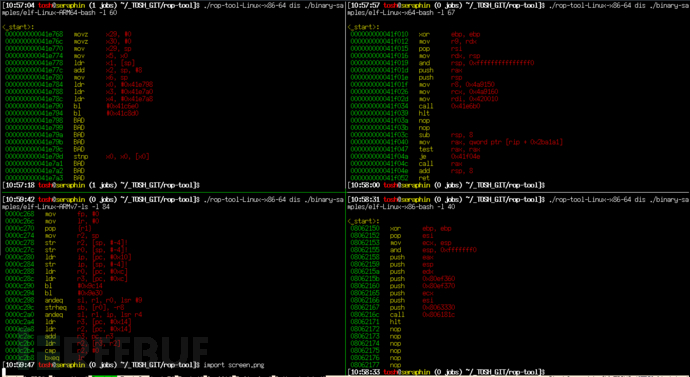Image resolution: width=690 pixels, height=377 pixels.
Task: Select the 0x8063330 push operand
Action: click(x=439, y=307)
